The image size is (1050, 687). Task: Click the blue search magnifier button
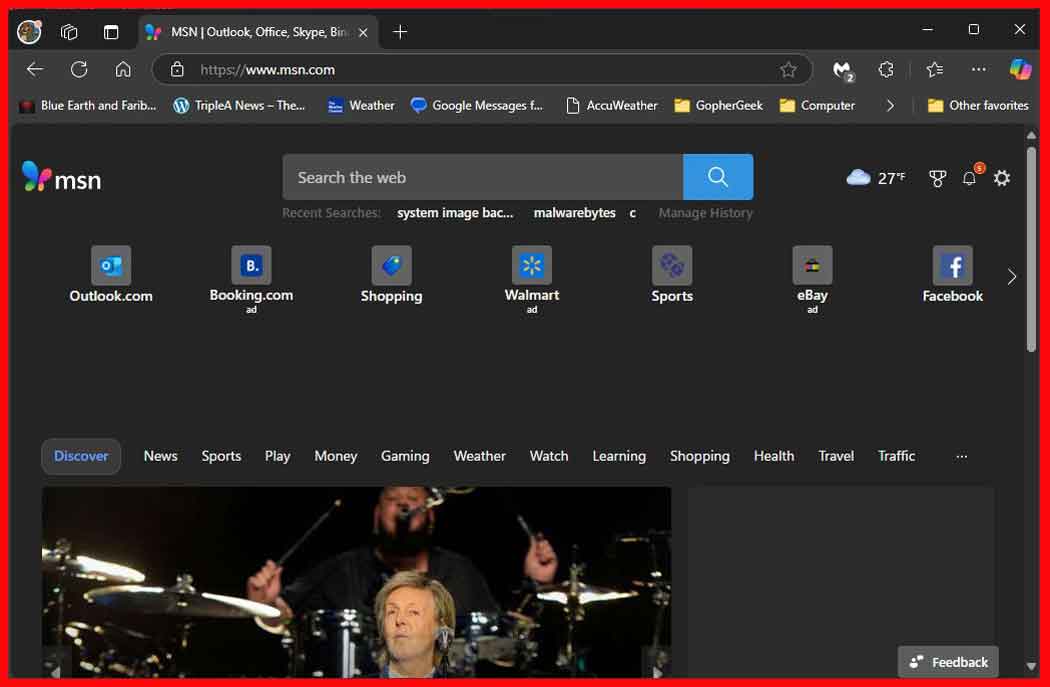click(718, 177)
